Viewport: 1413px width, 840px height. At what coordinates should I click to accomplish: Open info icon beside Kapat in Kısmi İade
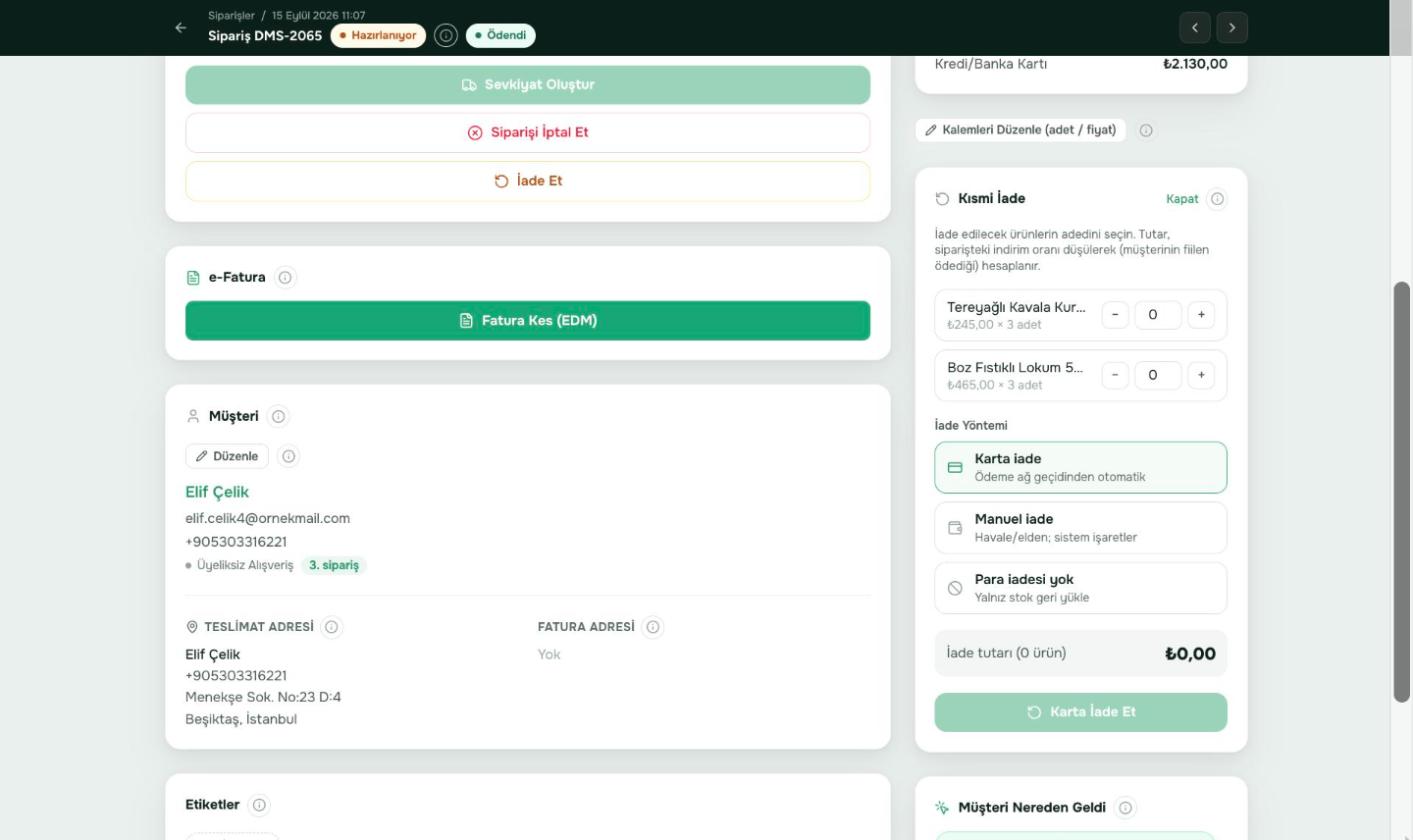click(1218, 199)
